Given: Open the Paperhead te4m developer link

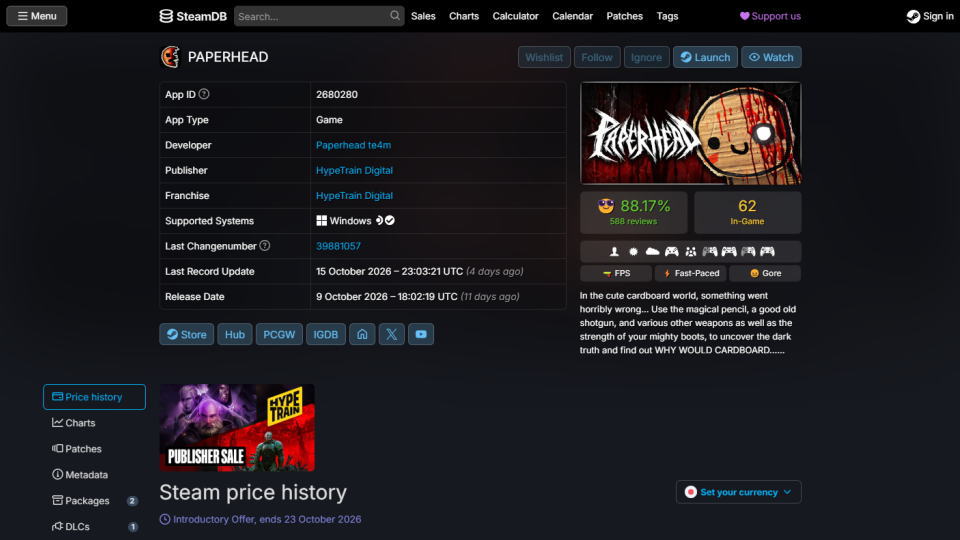Looking at the screenshot, I should (x=353, y=145).
